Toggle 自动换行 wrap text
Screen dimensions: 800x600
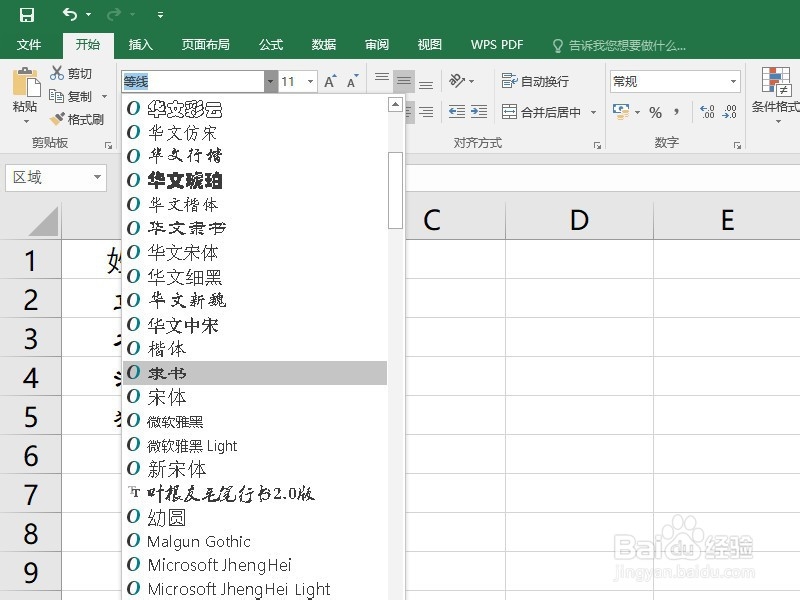pyautogui.click(x=535, y=81)
